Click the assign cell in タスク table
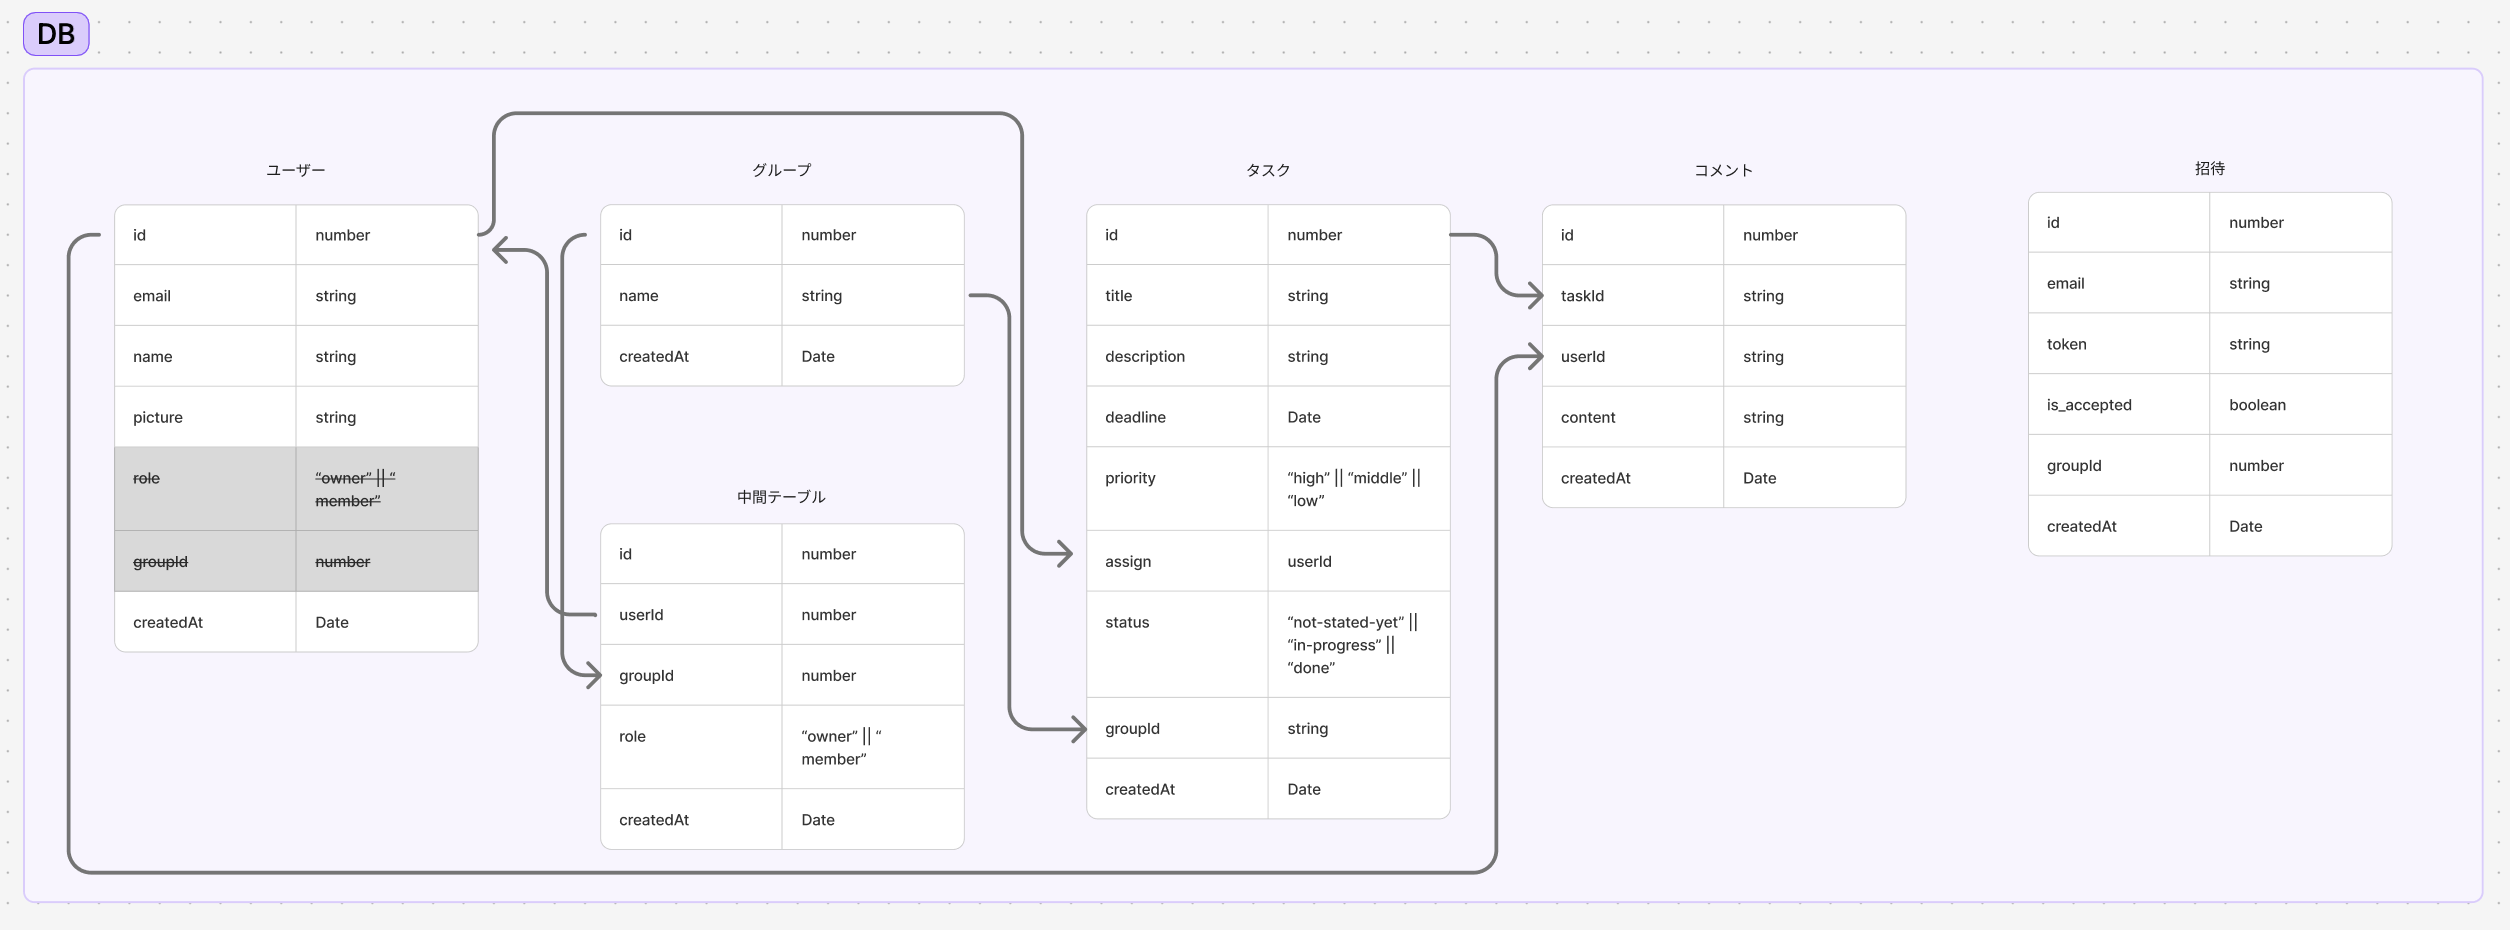This screenshot has width=2510, height=930. (x=1177, y=561)
